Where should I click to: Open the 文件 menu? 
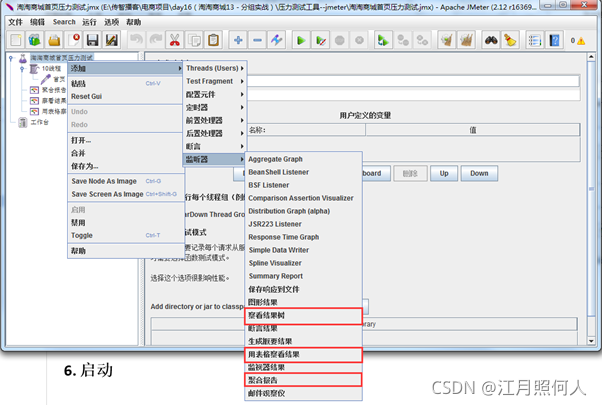point(15,22)
